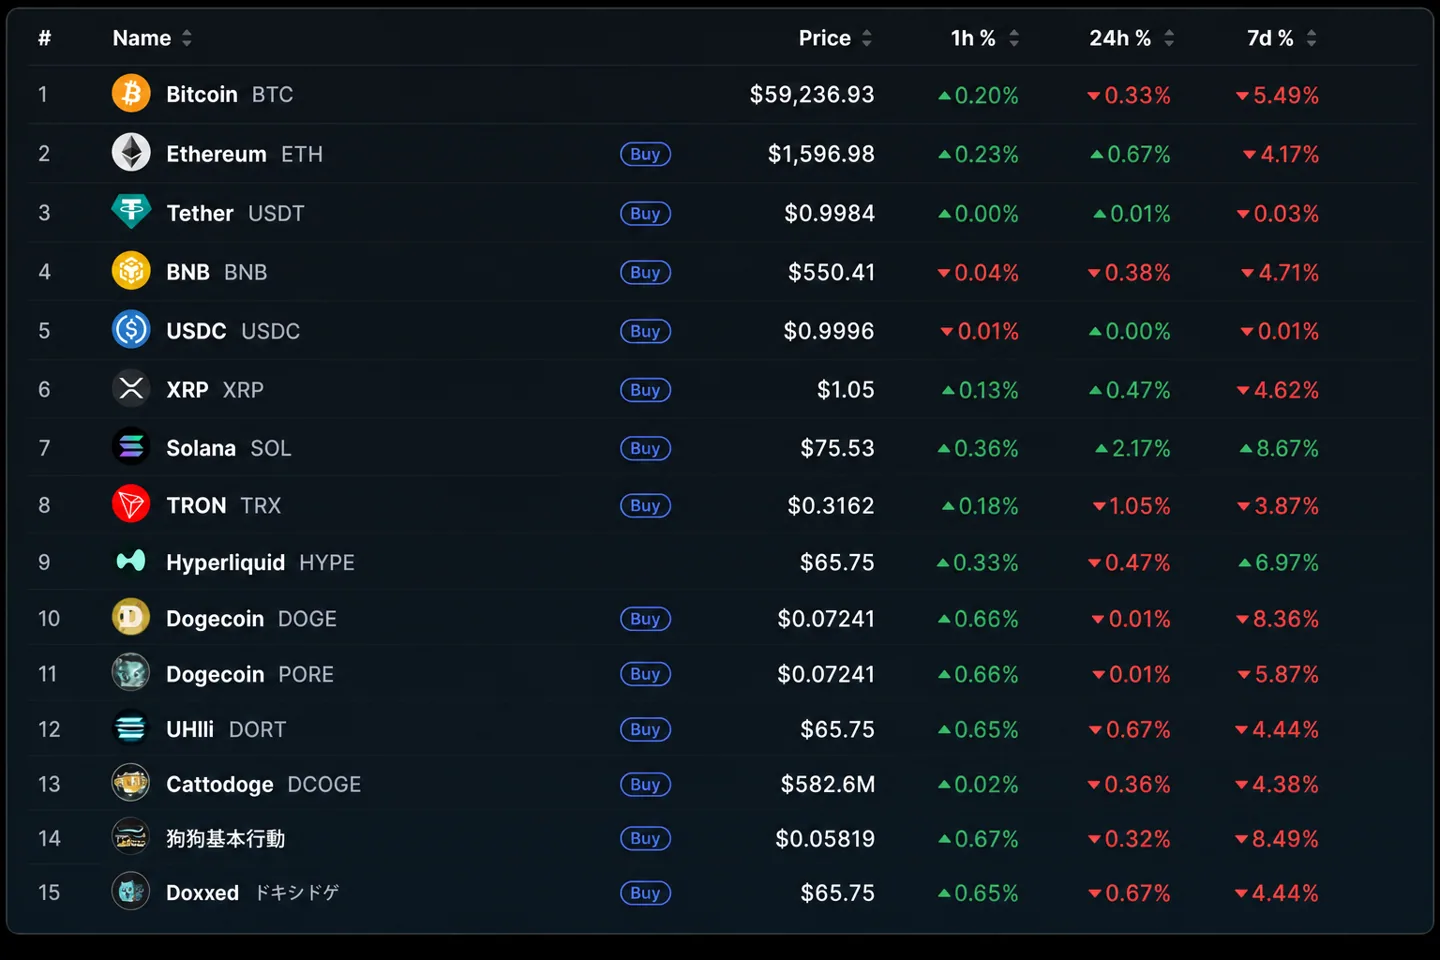1440x960 pixels.
Task: Open the blue USDC coin icon
Action: pos(131,330)
